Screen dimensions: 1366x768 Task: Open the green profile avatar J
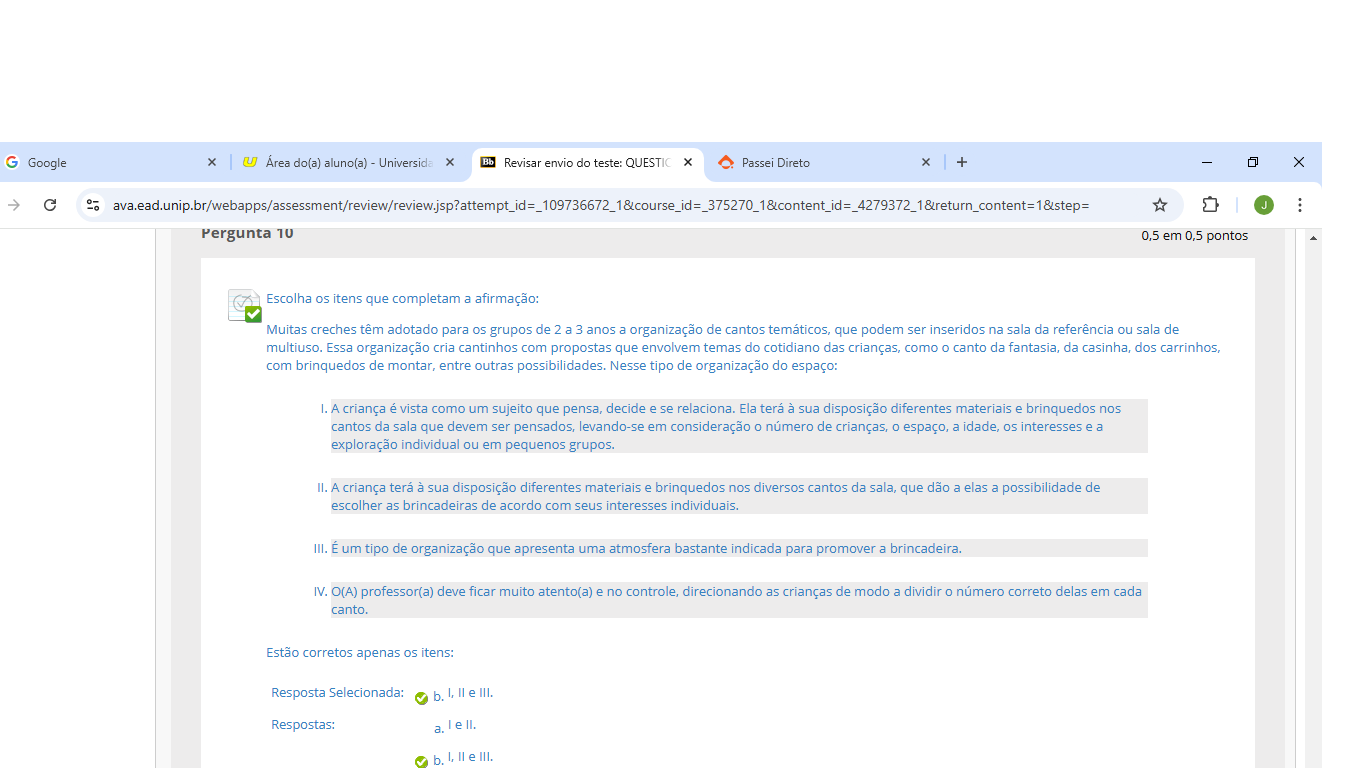coord(1264,205)
